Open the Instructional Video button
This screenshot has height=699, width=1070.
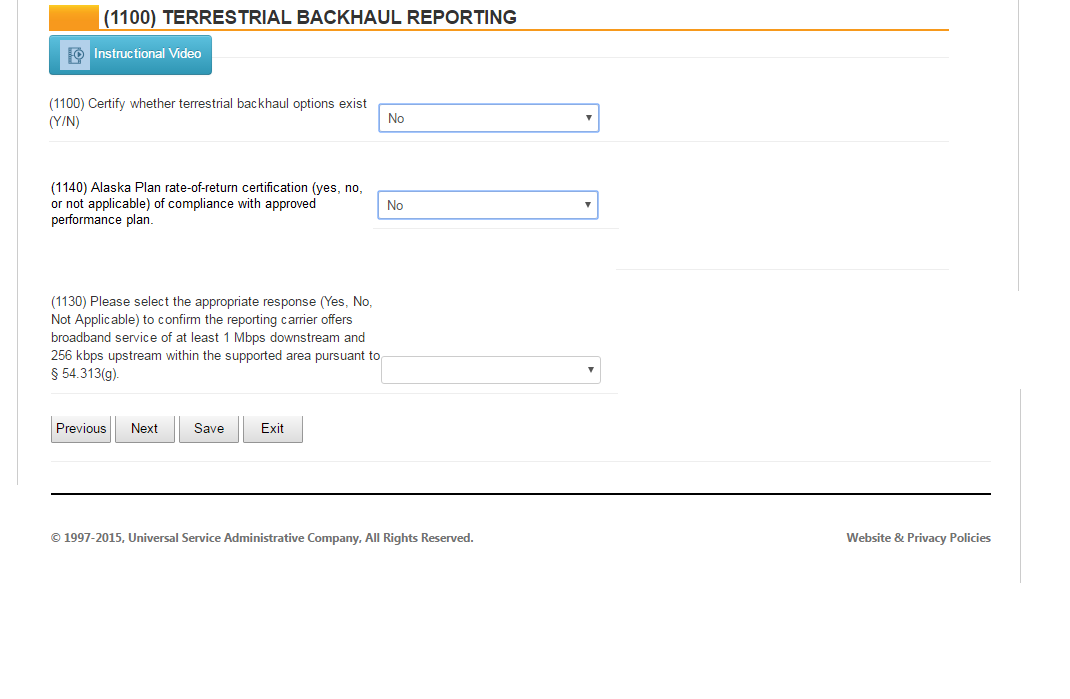point(130,55)
